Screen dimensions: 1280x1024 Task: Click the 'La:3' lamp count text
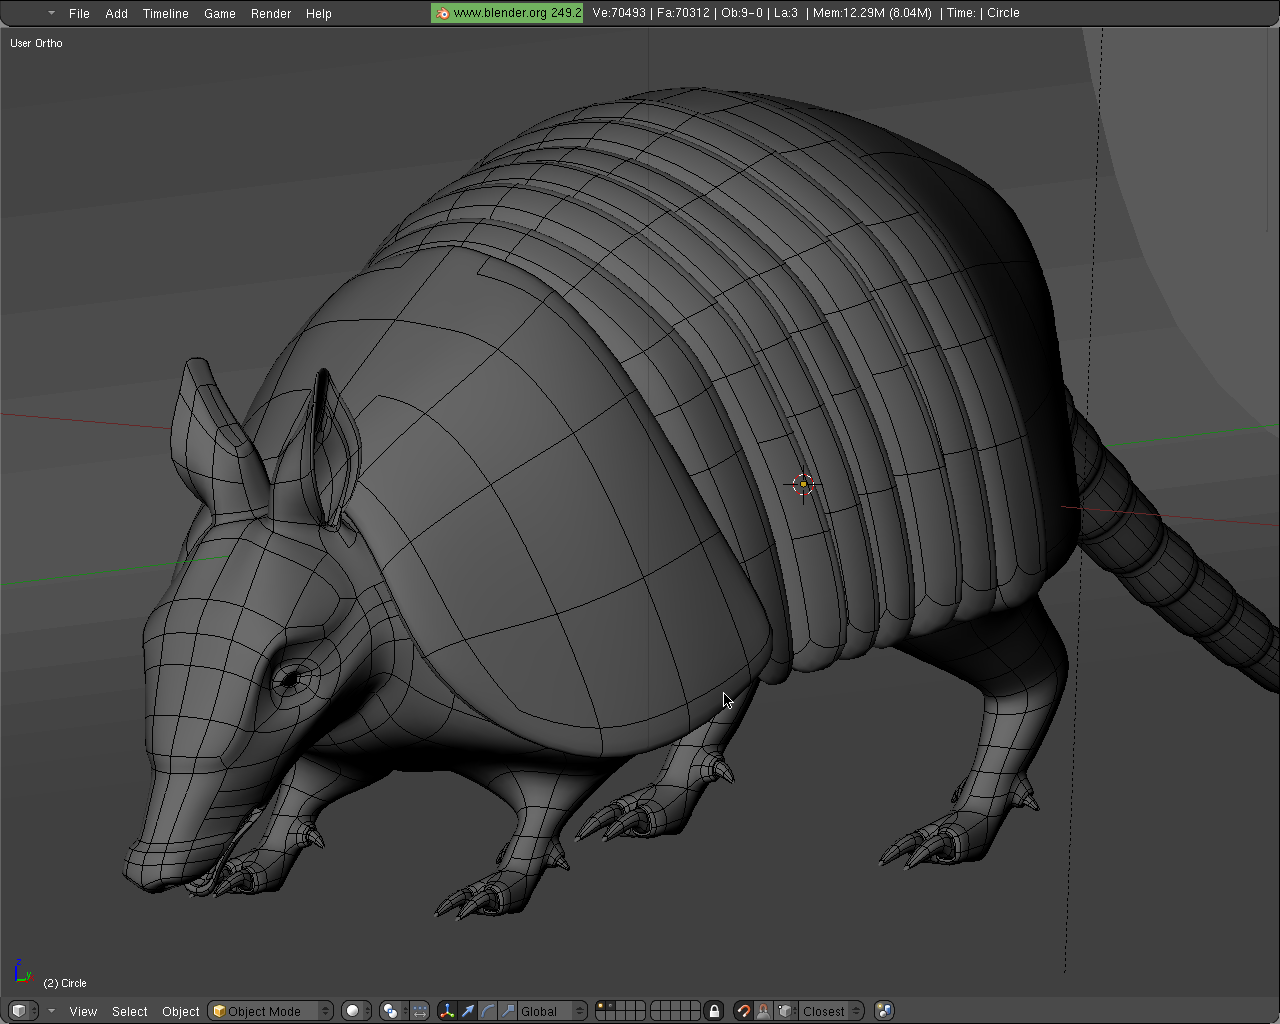786,13
